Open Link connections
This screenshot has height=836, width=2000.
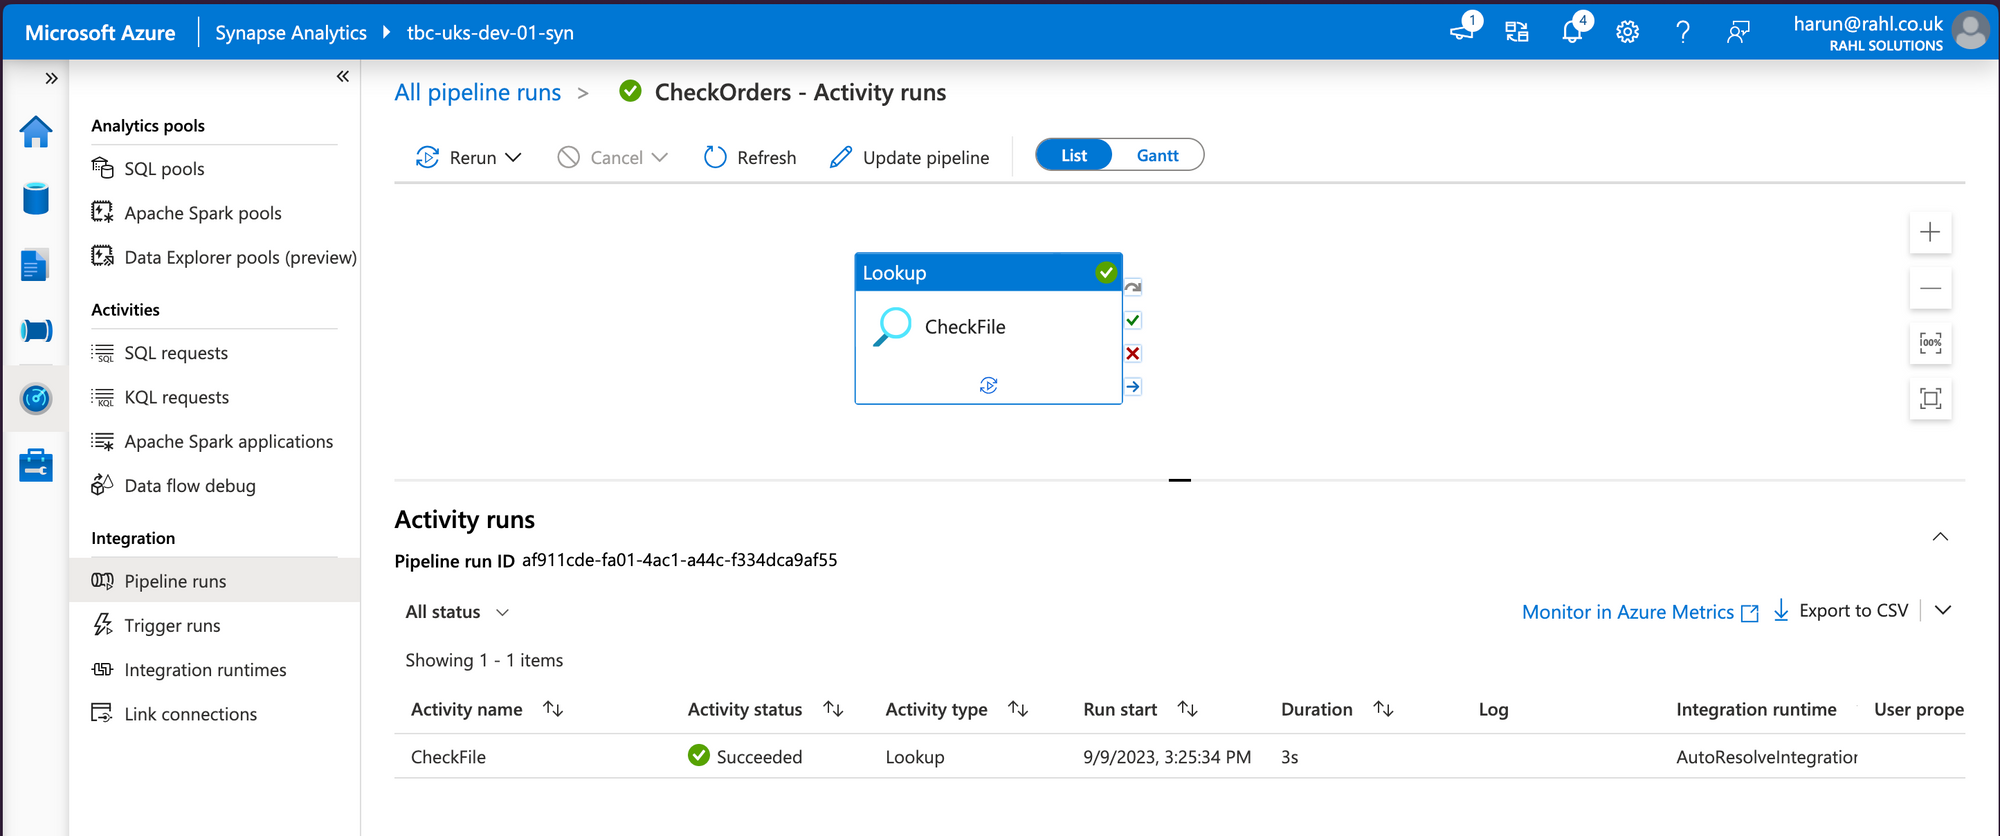pyautogui.click(x=190, y=713)
